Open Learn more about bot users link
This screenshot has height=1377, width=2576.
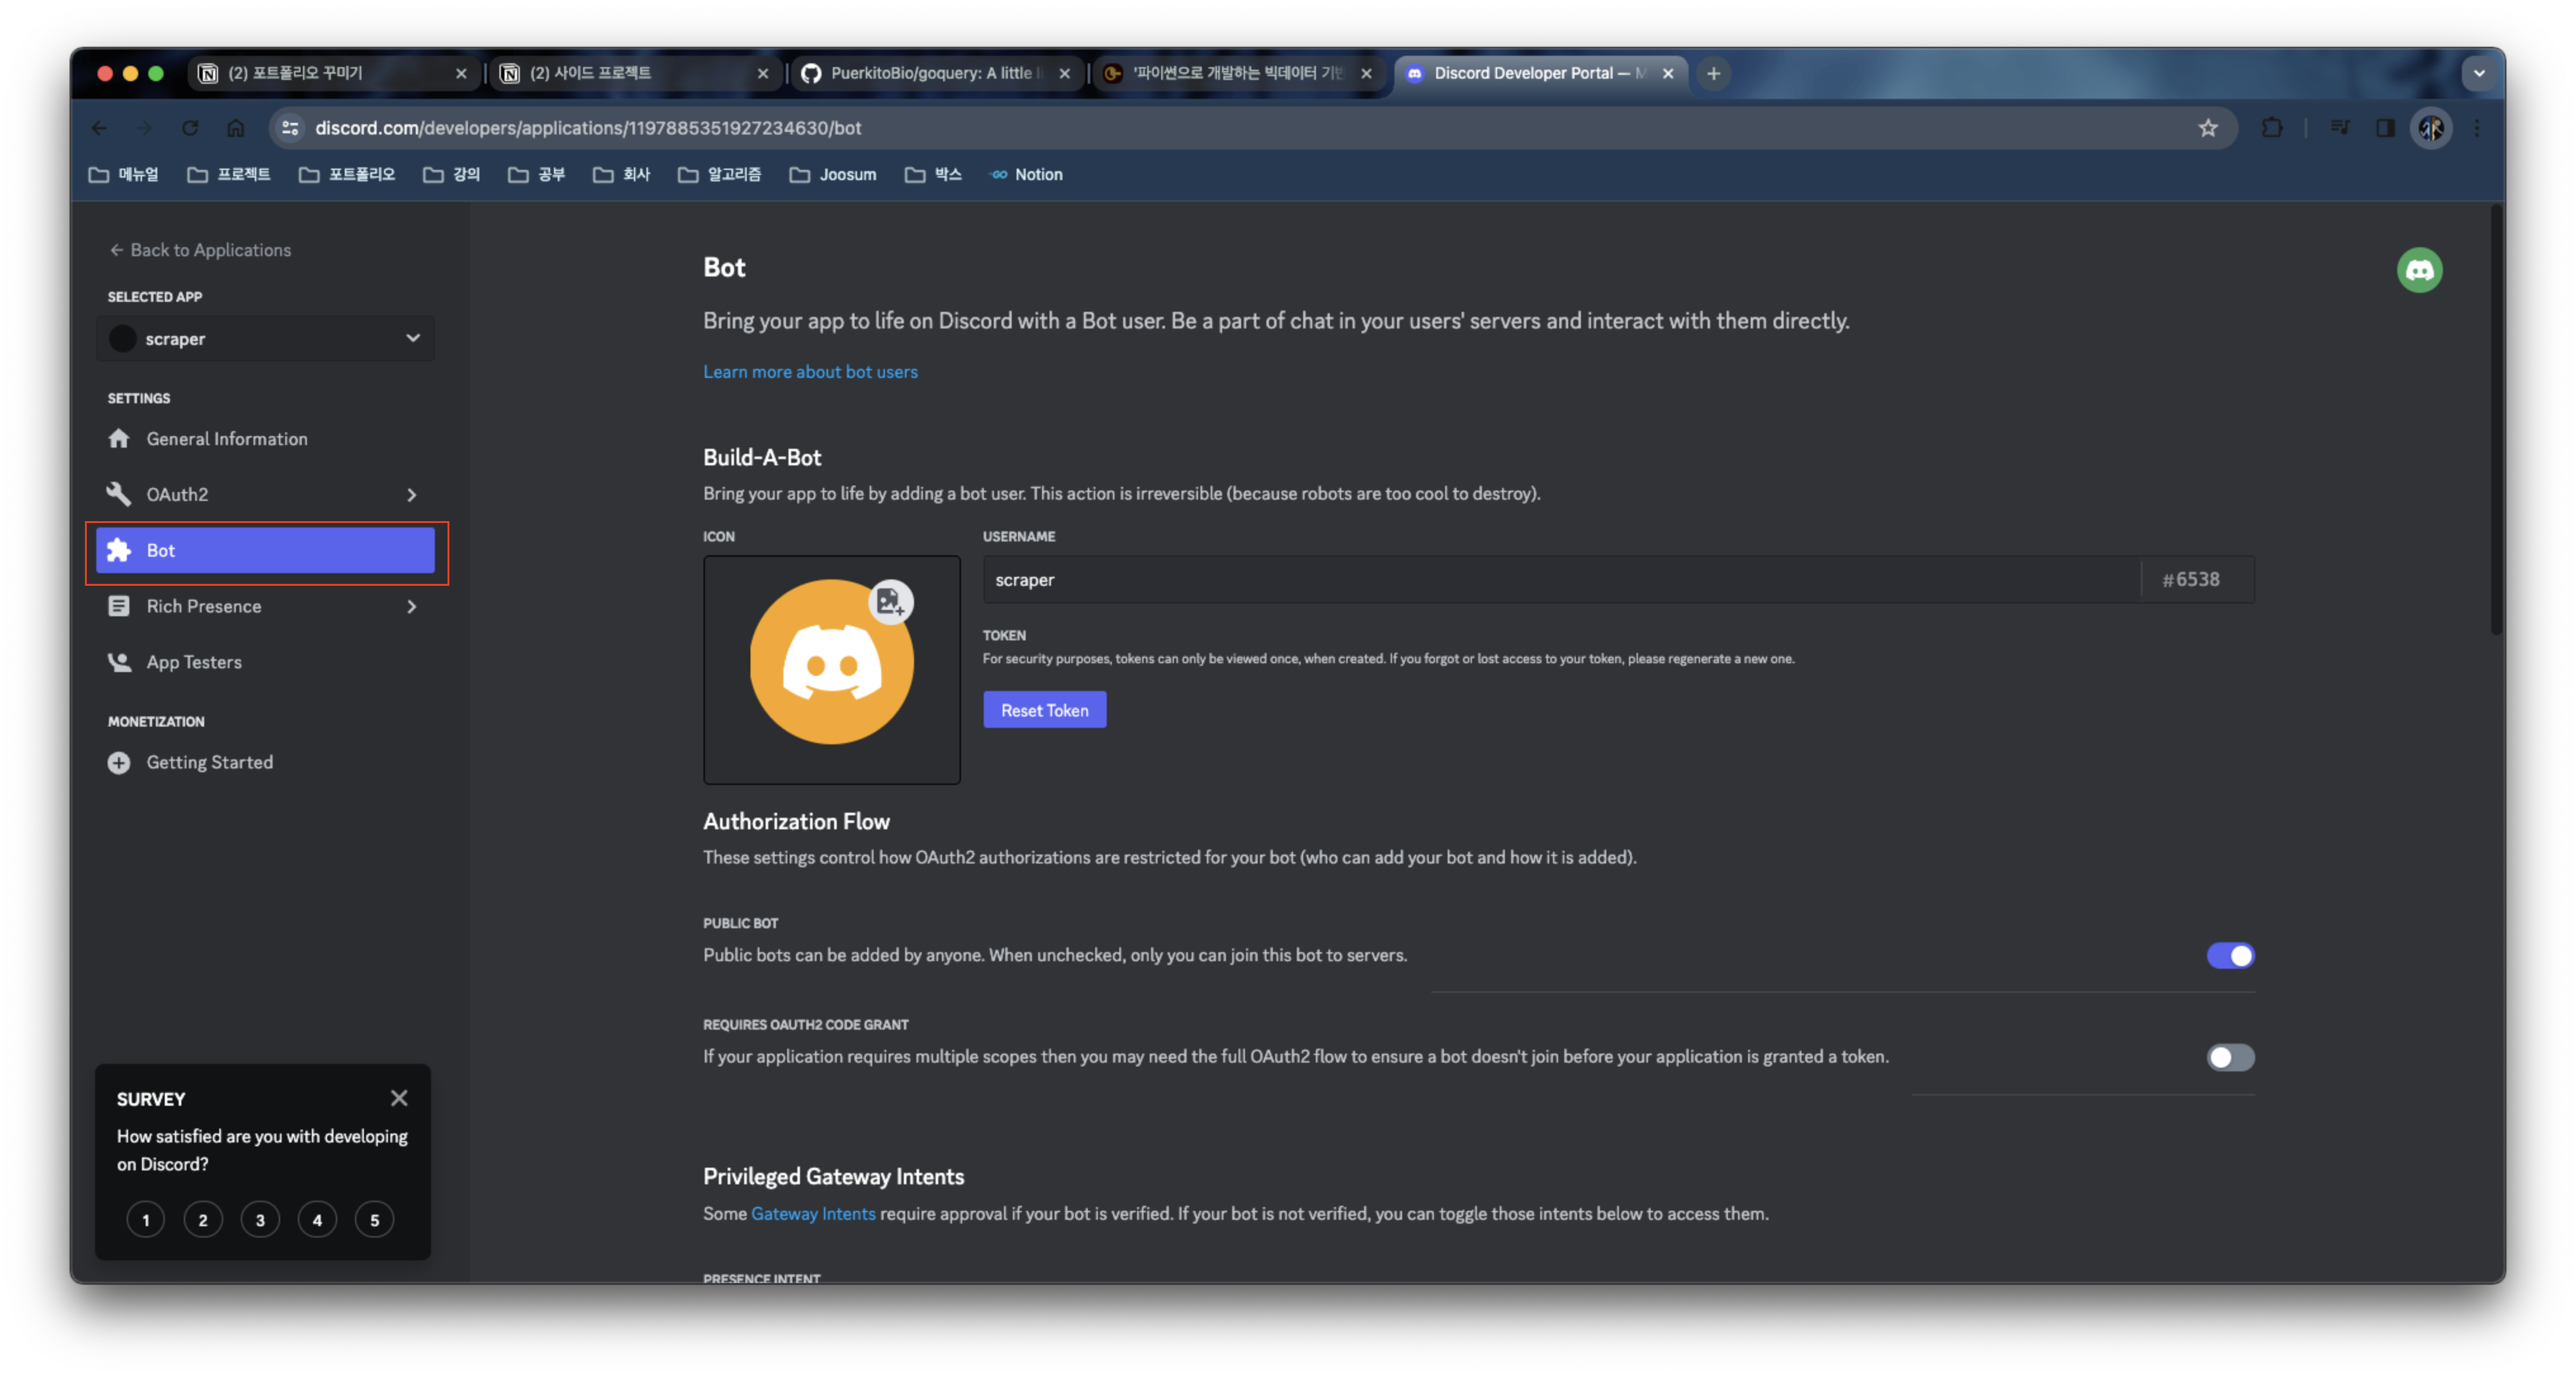point(810,372)
